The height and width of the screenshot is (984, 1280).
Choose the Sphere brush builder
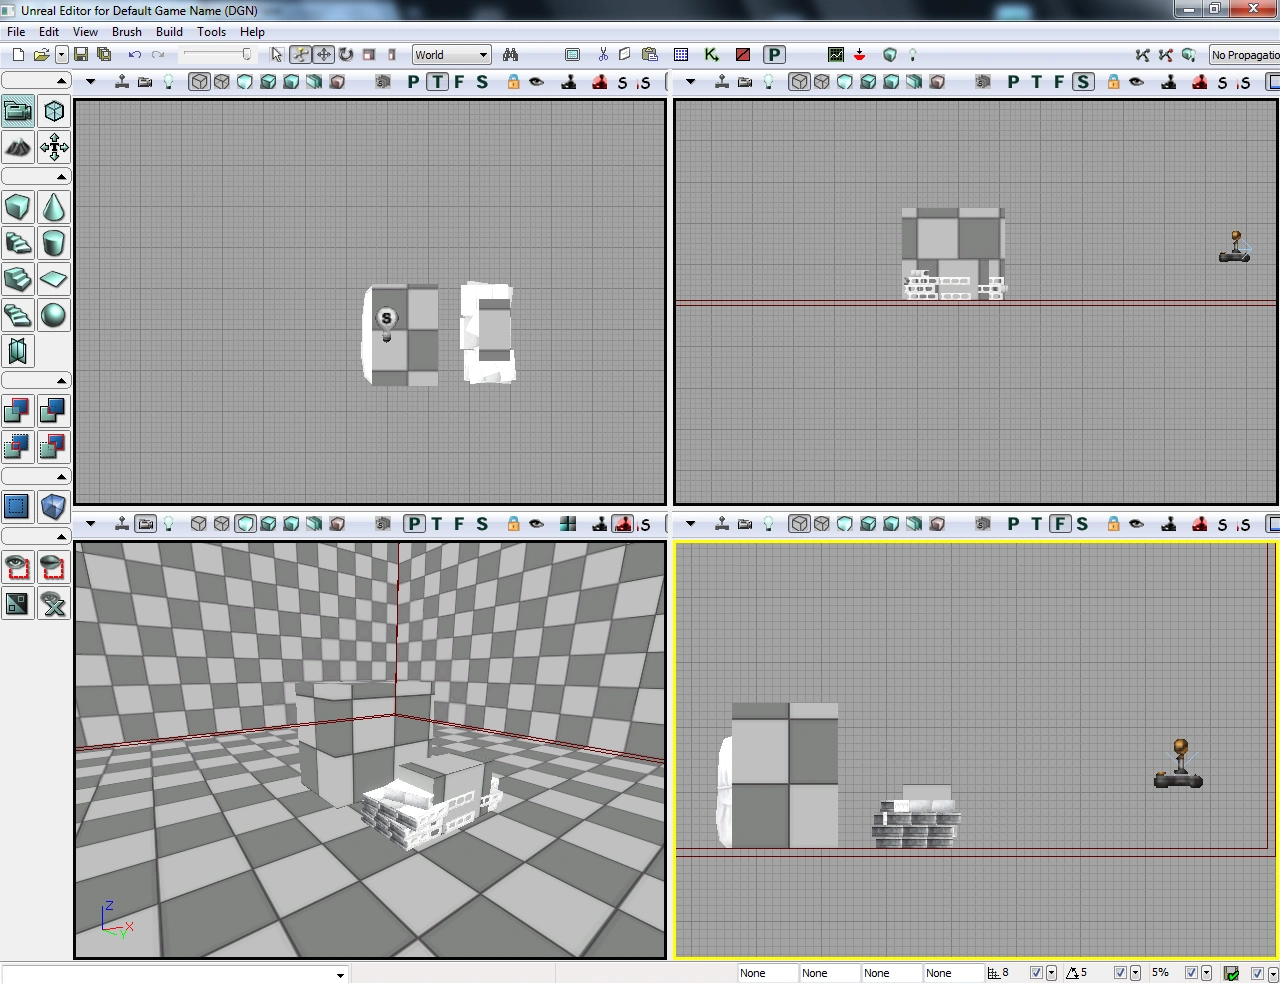54,315
